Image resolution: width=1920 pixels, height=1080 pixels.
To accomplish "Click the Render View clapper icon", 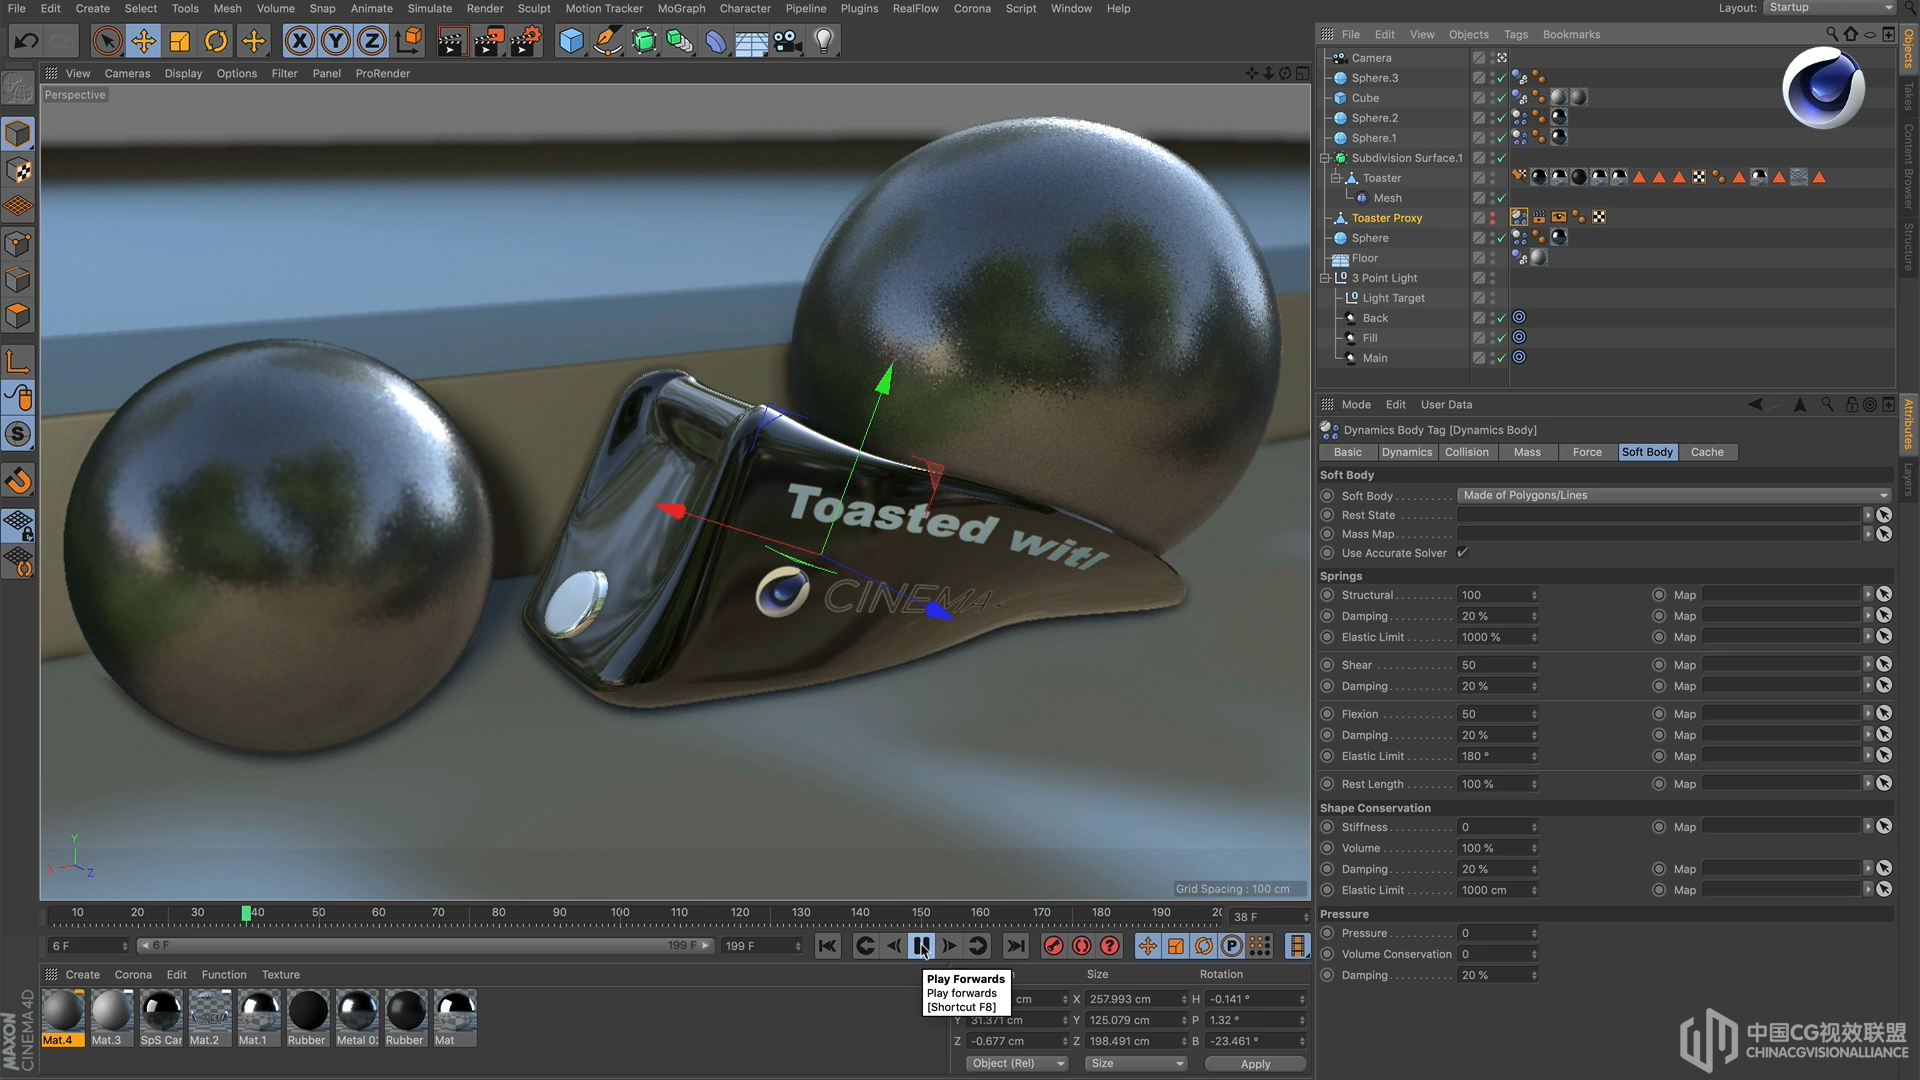I will click(x=451, y=41).
